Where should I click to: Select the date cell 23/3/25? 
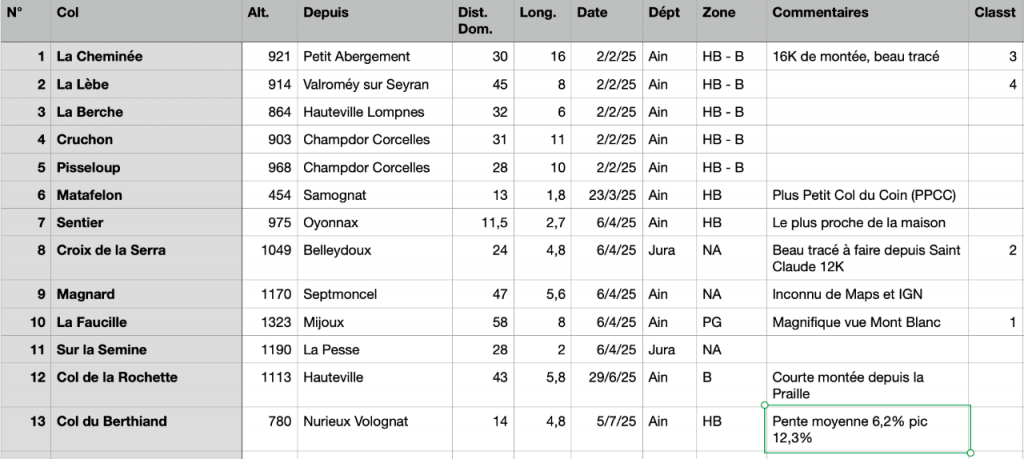coord(607,195)
